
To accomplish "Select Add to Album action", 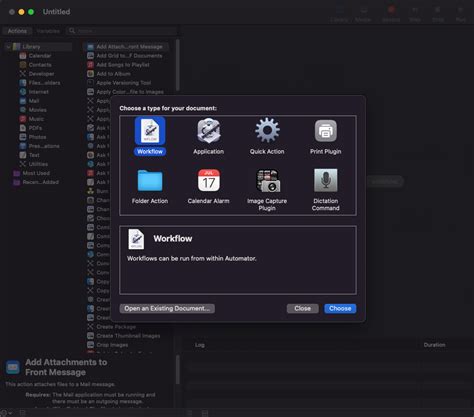I will (x=113, y=74).
